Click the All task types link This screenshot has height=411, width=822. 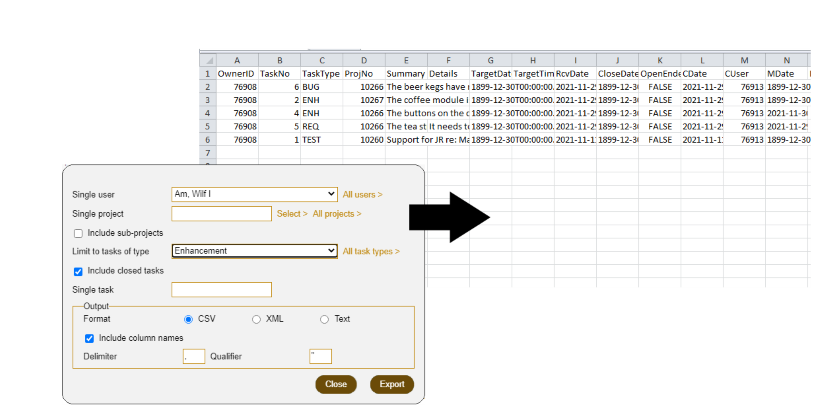pos(371,252)
